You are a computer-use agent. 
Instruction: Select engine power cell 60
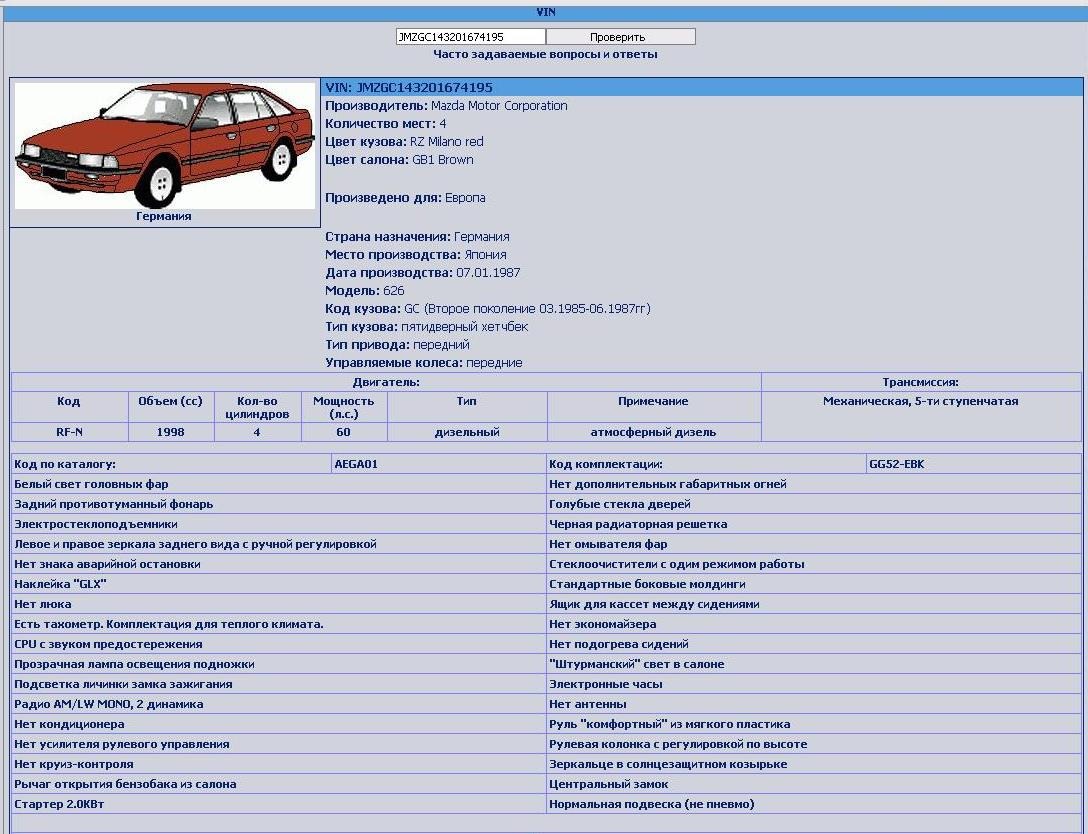(x=343, y=432)
